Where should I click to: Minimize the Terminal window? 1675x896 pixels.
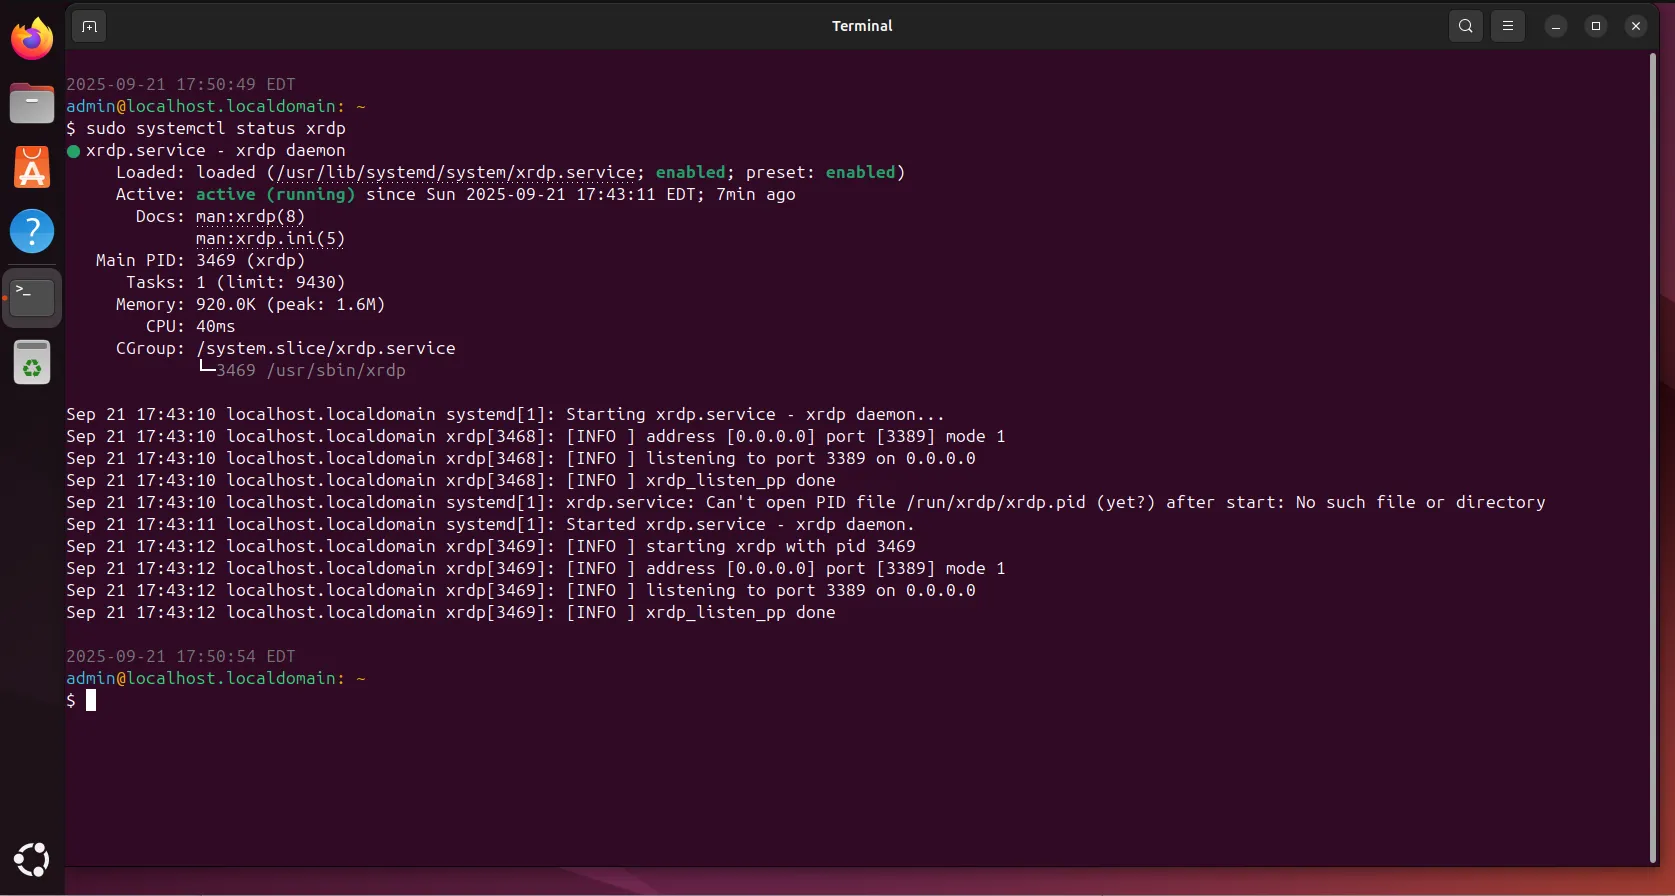coord(1556,26)
